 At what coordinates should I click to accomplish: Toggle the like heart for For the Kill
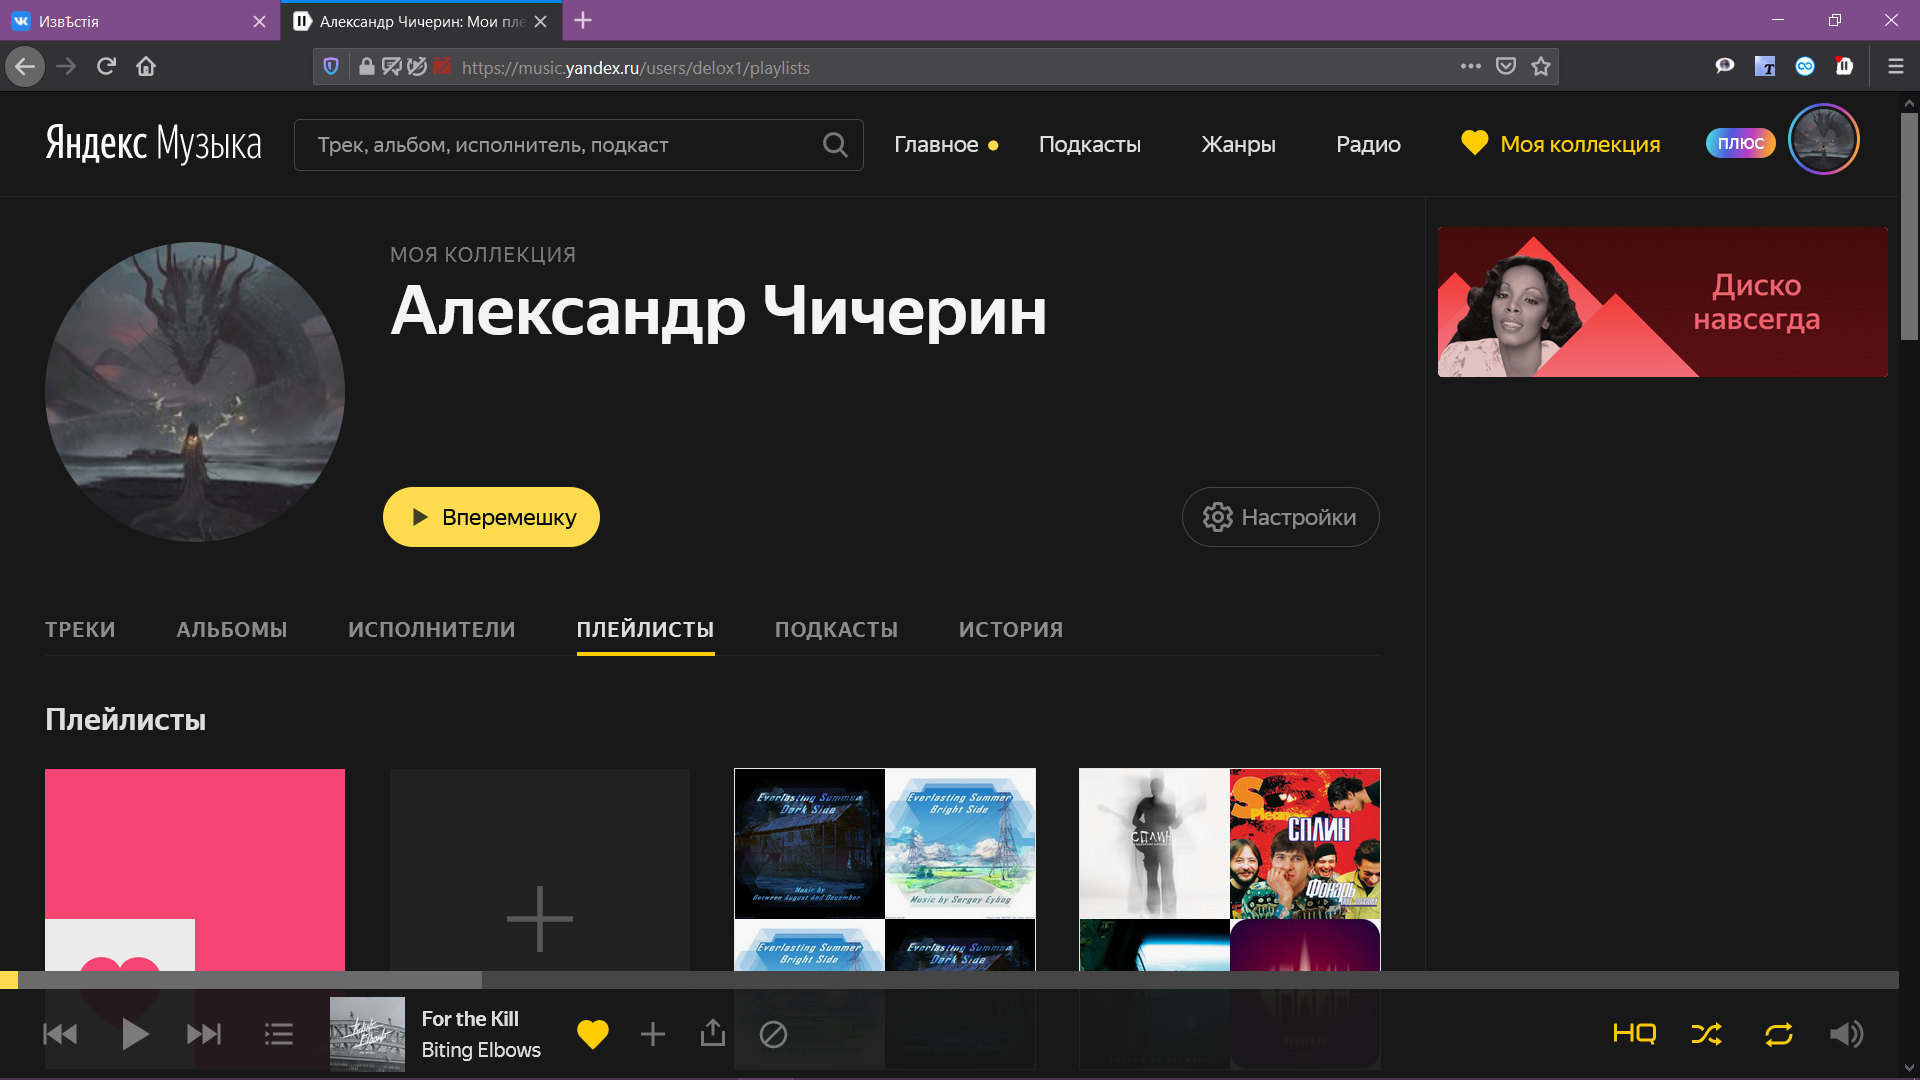(593, 1034)
